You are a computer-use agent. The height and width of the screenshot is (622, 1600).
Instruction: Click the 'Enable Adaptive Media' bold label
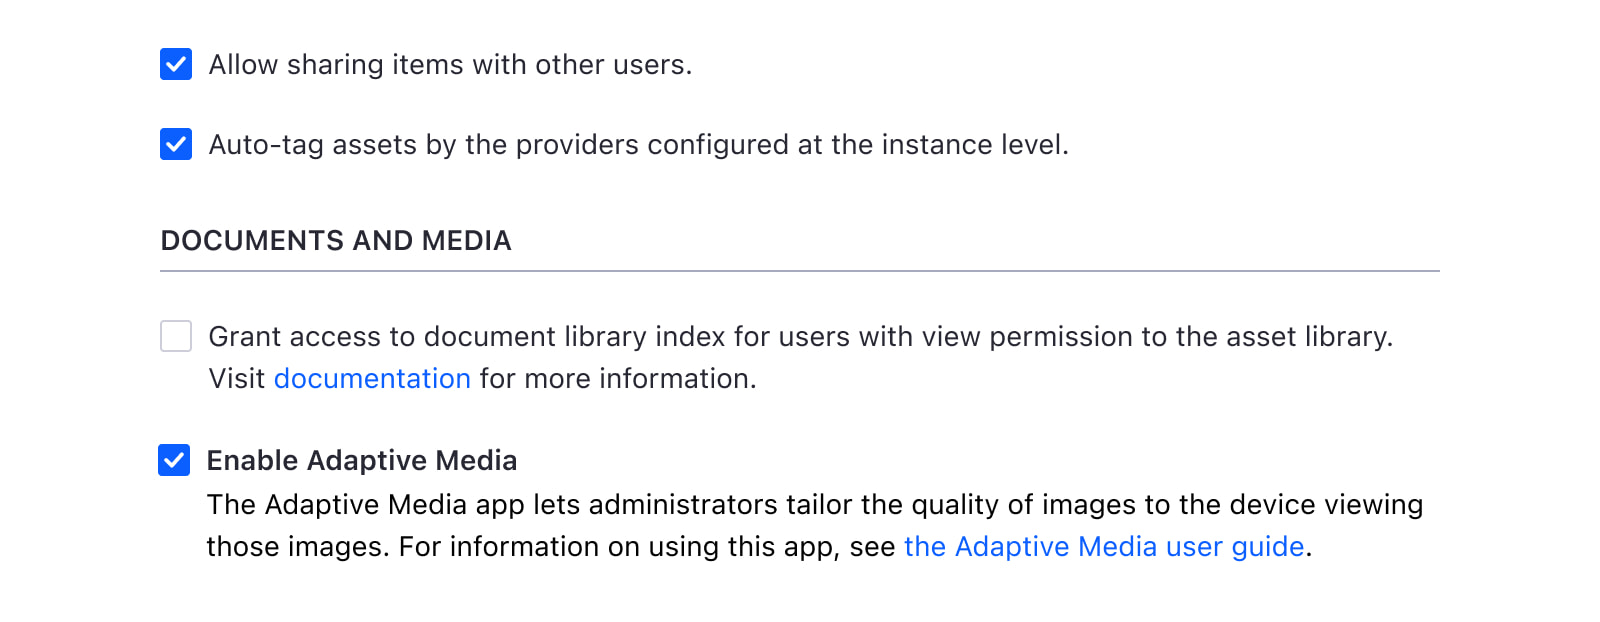pyautogui.click(x=362, y=461)
